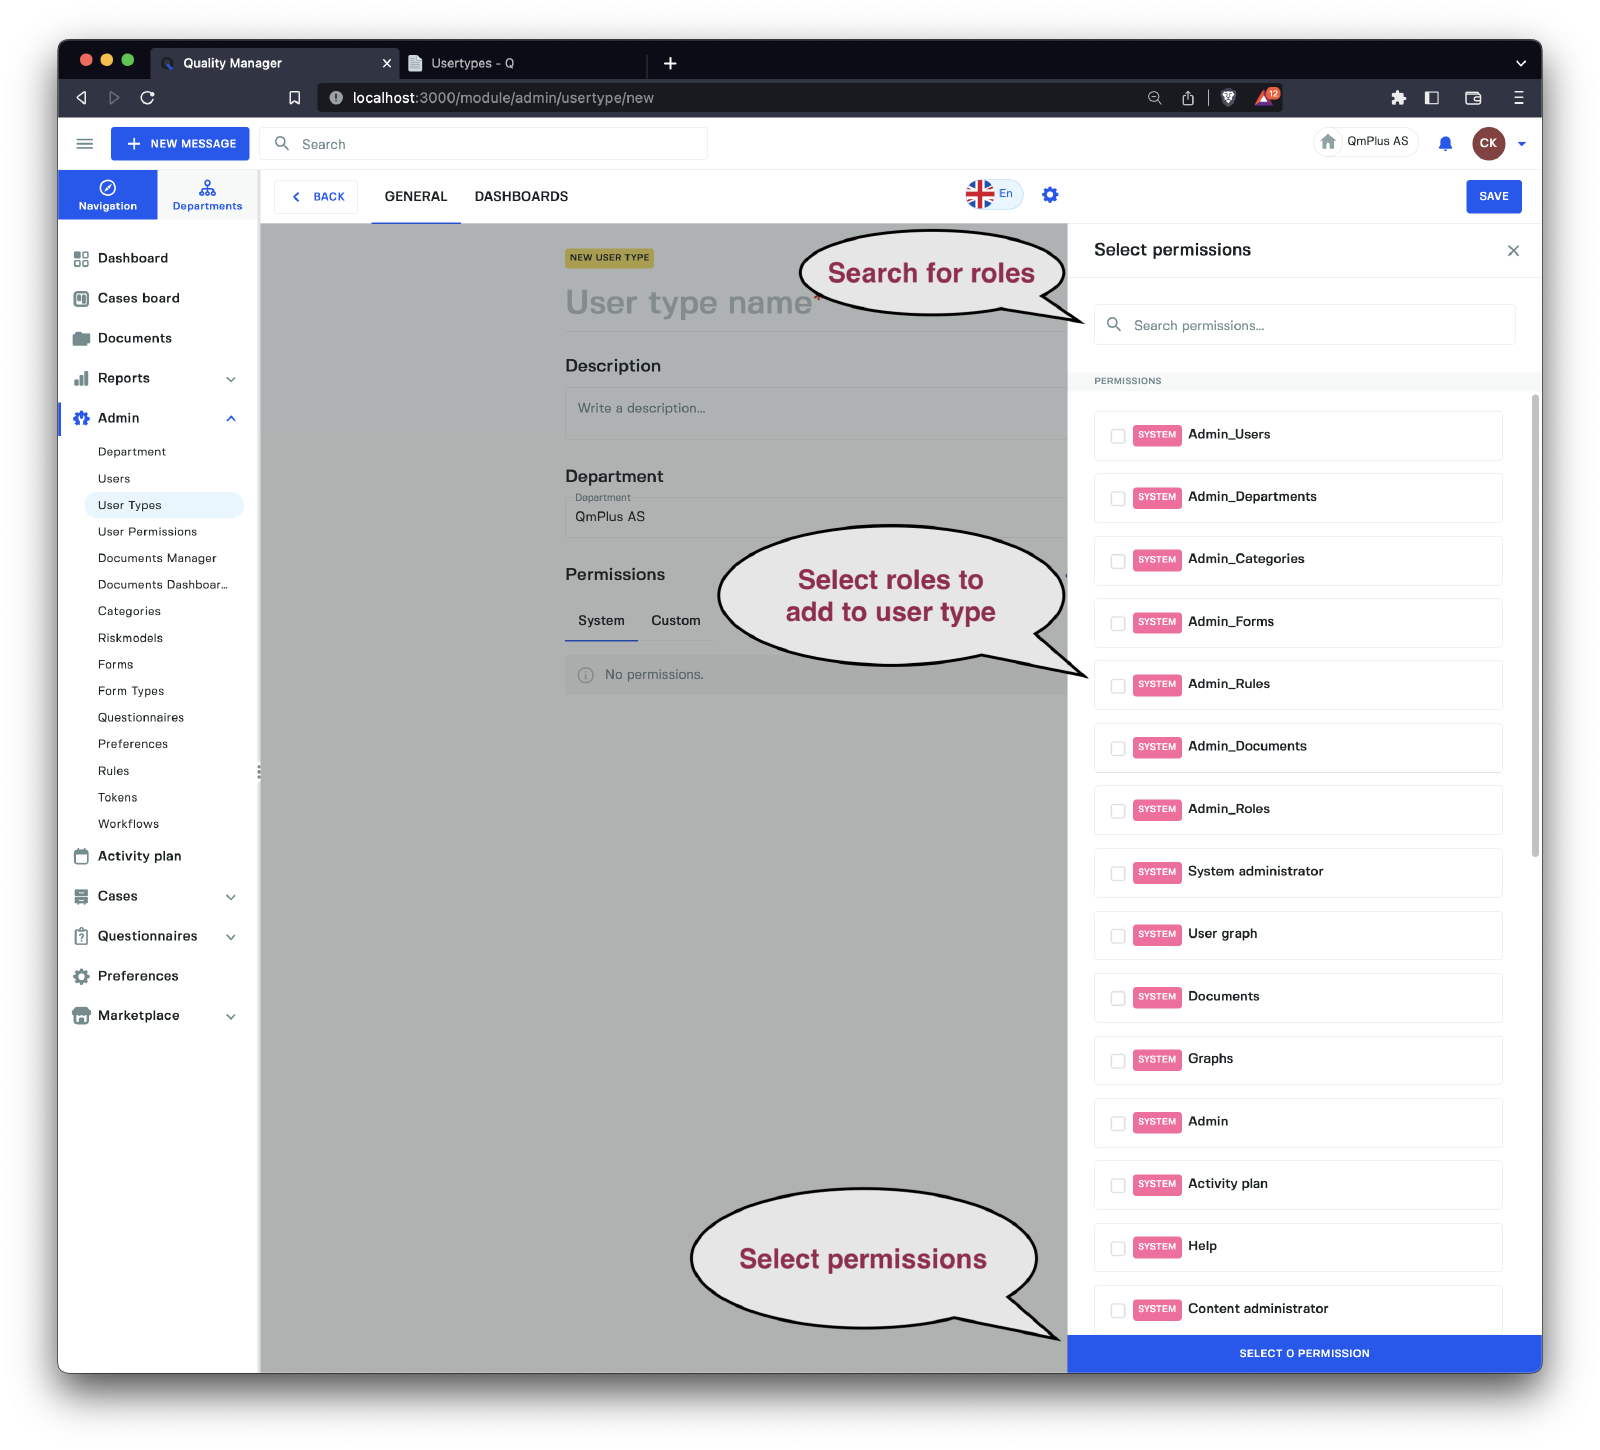Viewport: 1600px width, 1450px height.
Task: Expand the Marketplace menu chevron
Action: (231, 1017)
